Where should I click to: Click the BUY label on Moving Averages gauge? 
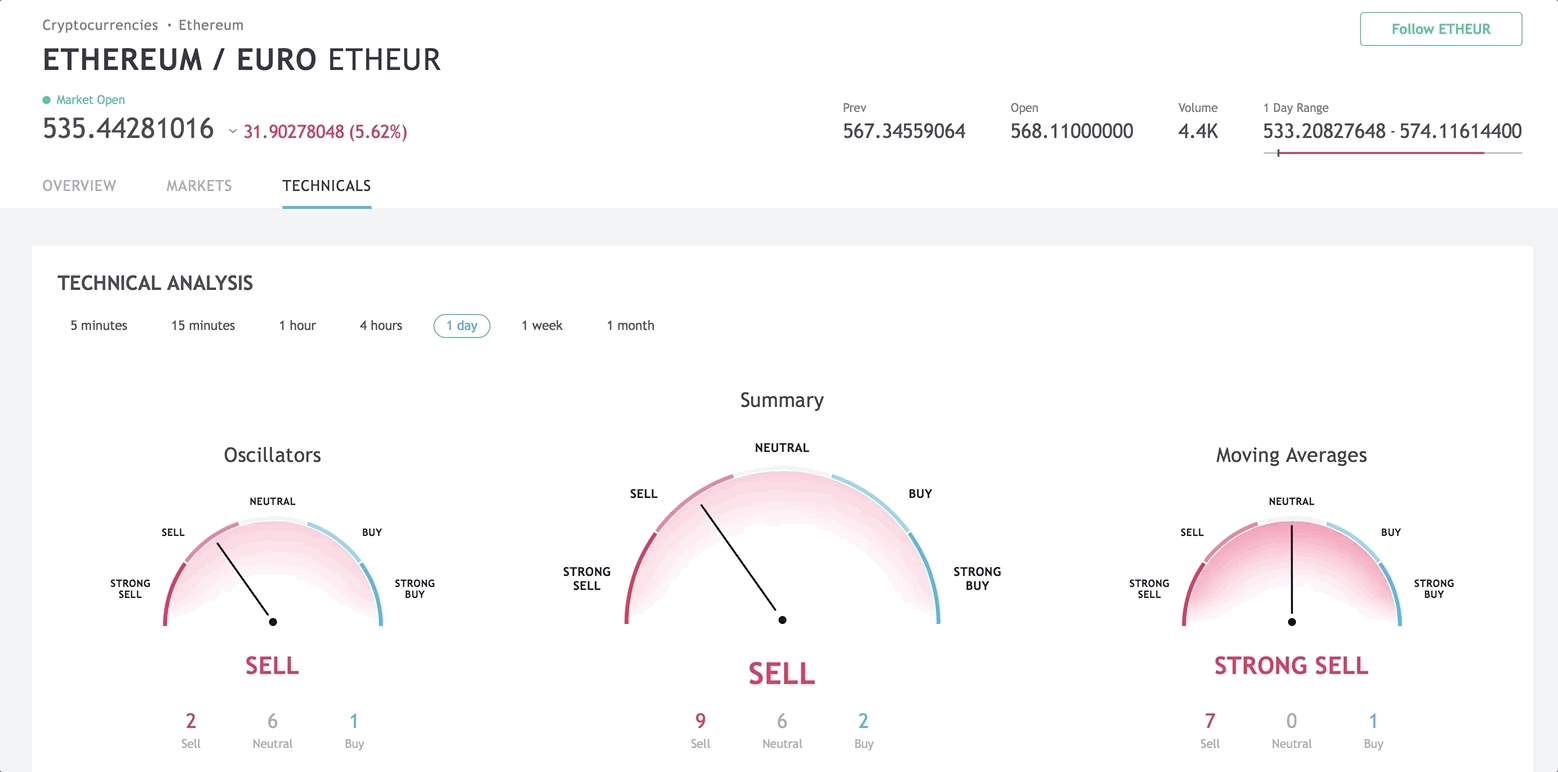(1391, 533)
